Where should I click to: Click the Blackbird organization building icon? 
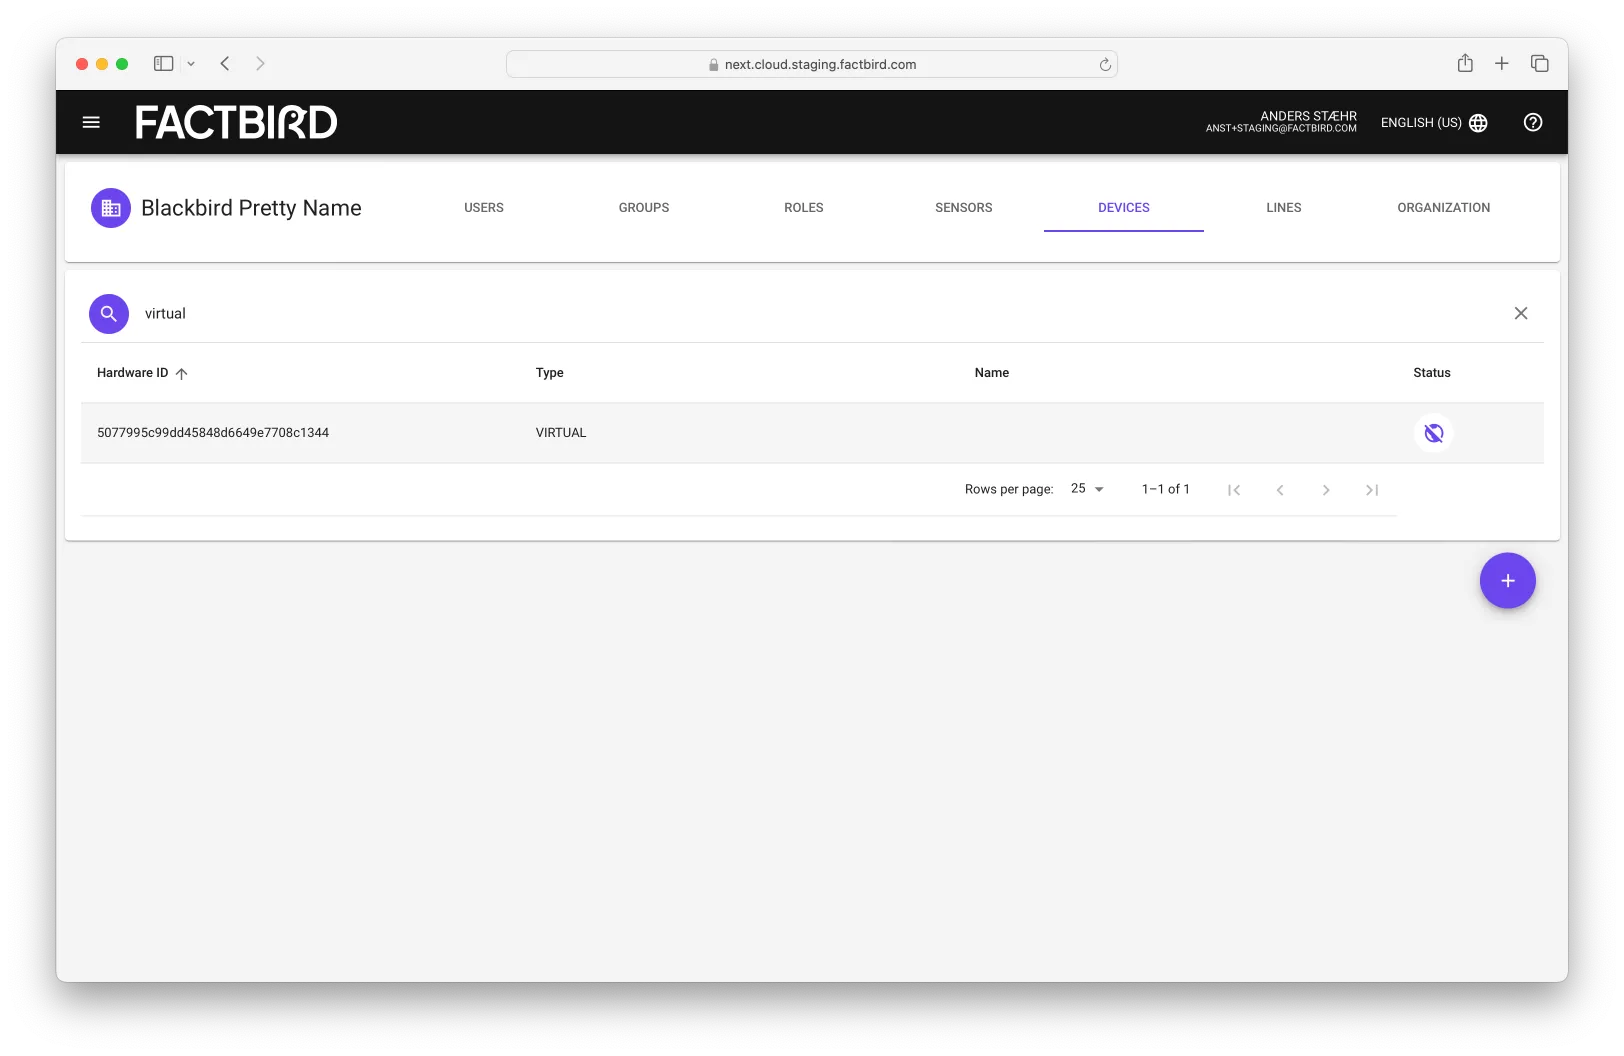[x=111, y=208]
